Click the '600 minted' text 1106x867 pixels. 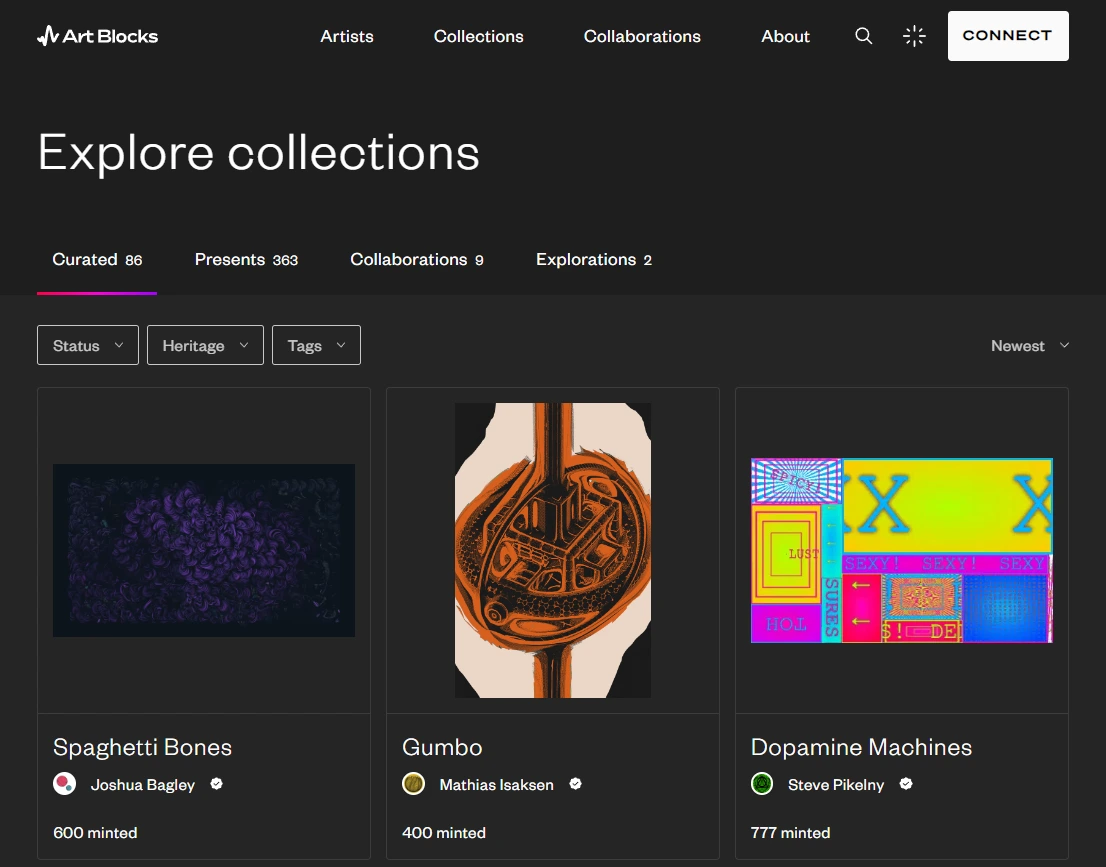95,832
